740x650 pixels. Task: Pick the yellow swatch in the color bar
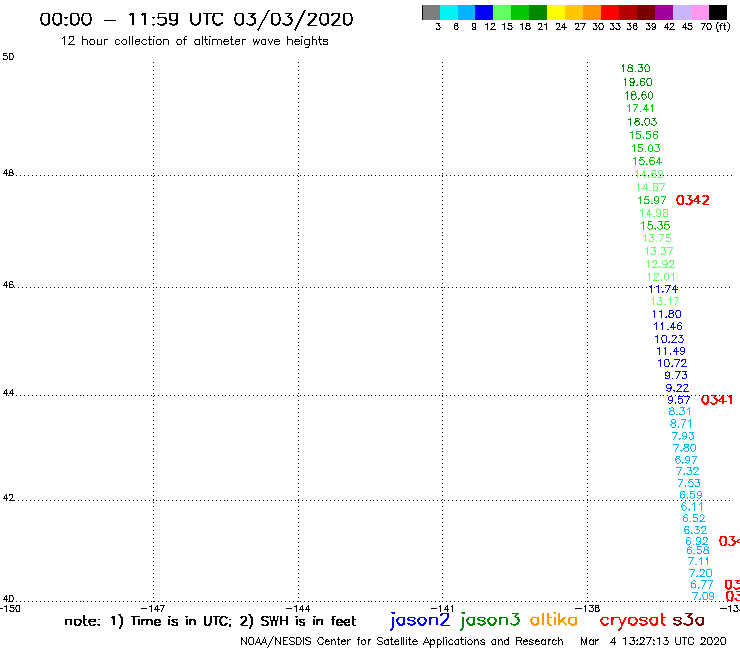556,13
